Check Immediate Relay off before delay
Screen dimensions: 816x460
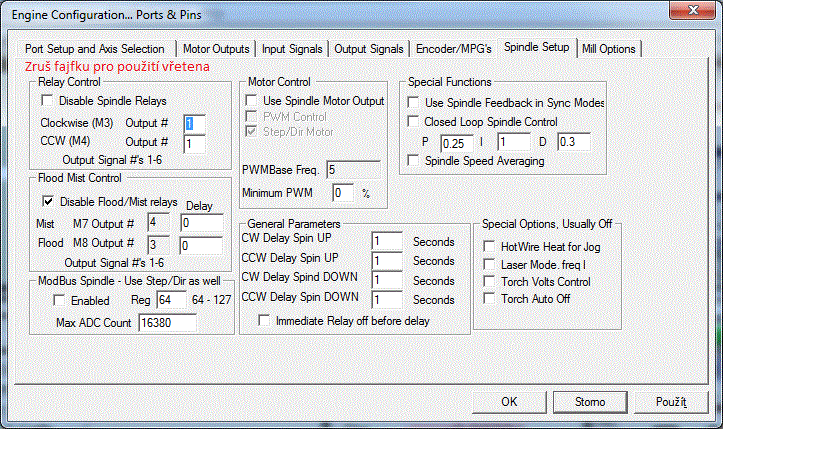tap(264, 321)
